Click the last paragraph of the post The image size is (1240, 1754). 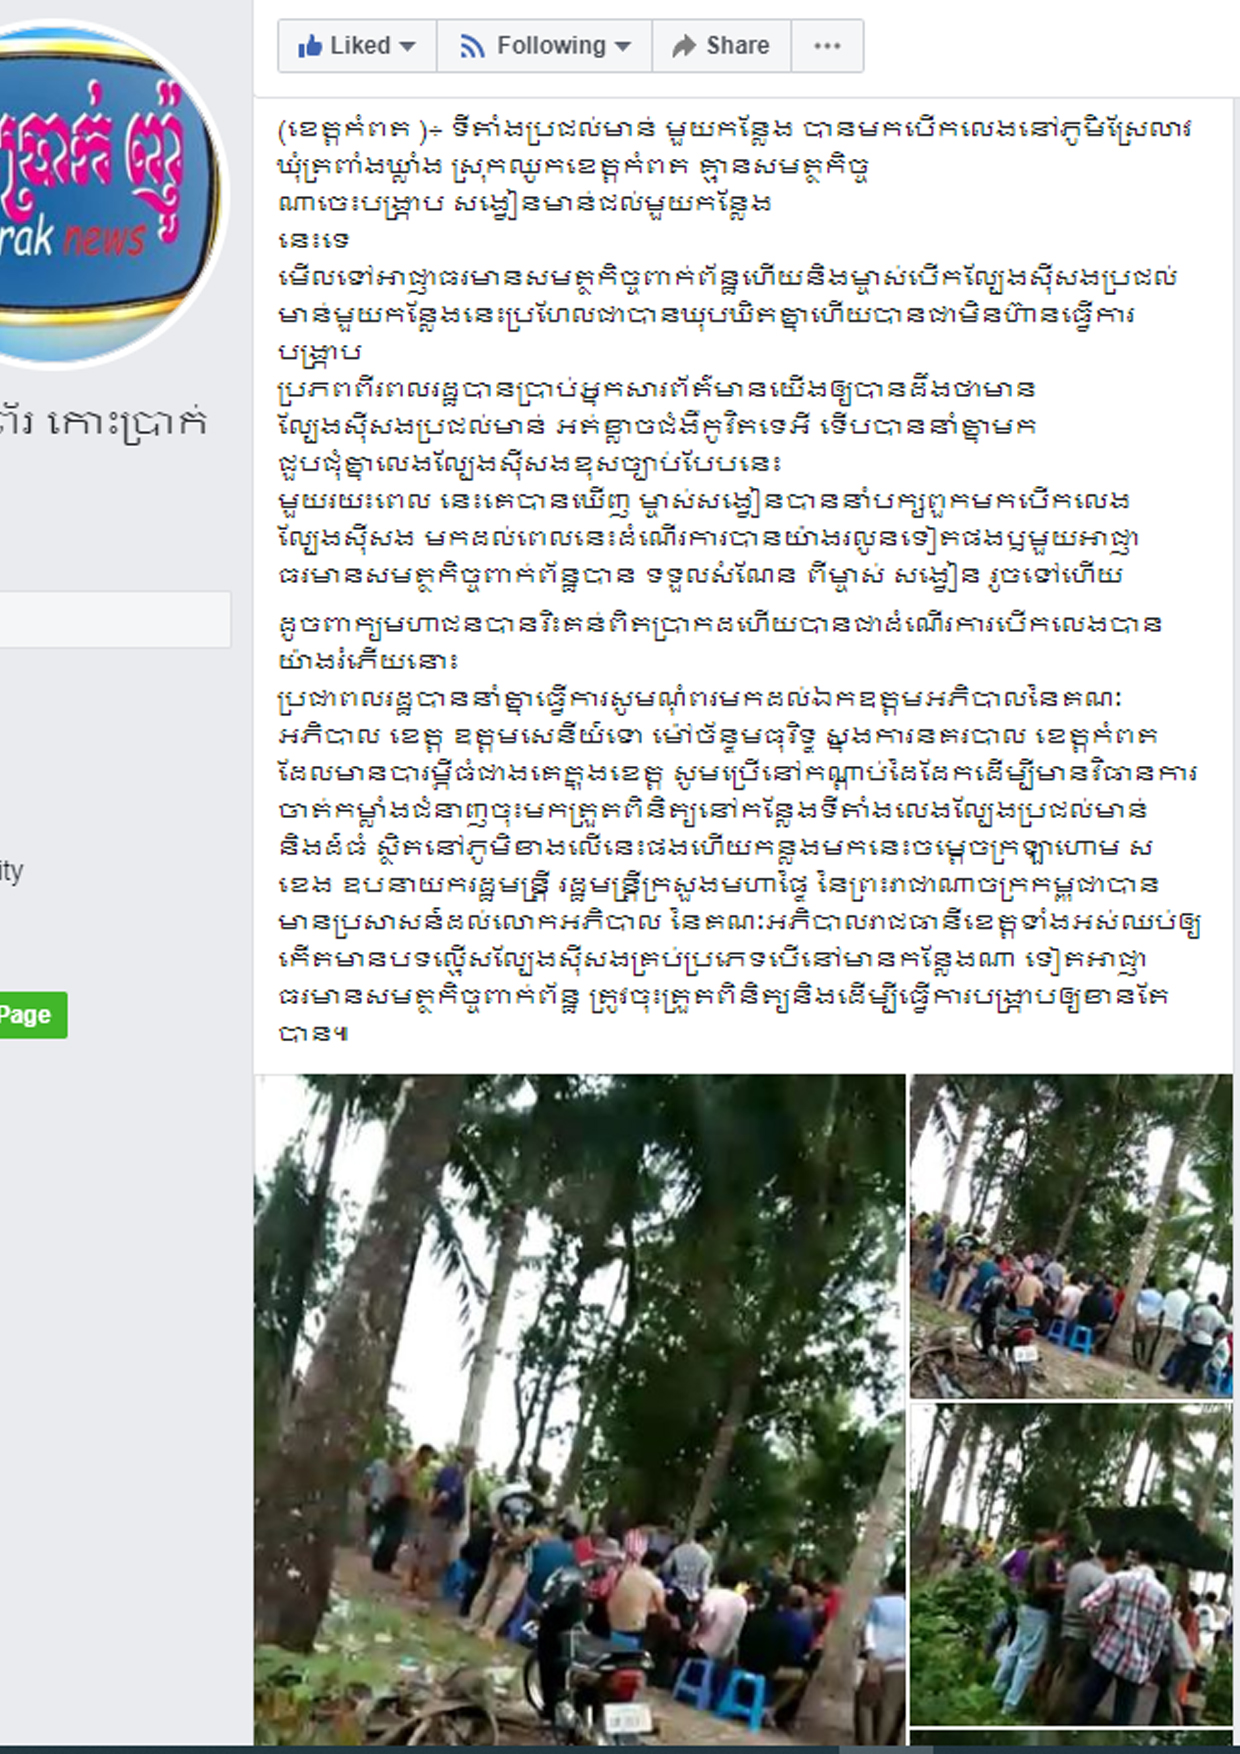tap(740, 866)
